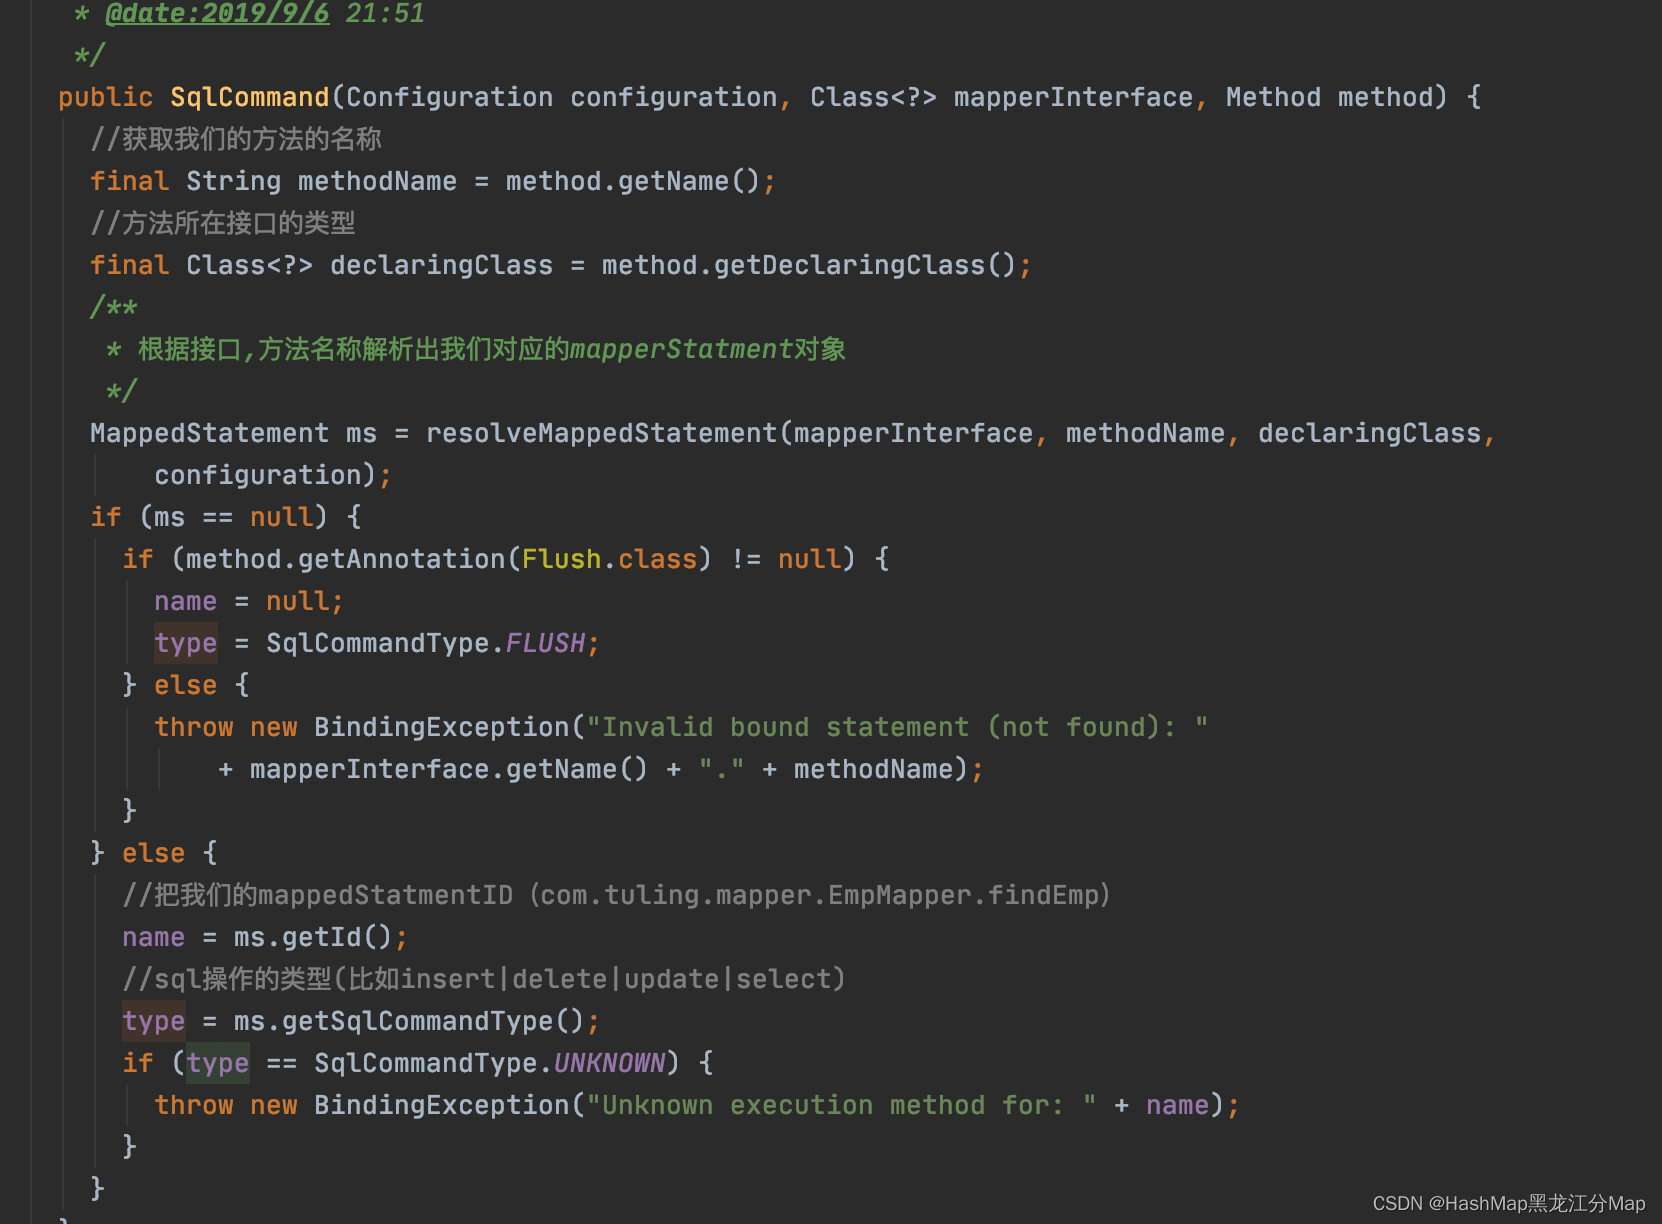This screenshot has width=1662, height=1224.
Task: Click the 'Configuration configuration' parameter
Action: [x=561, y=97]
